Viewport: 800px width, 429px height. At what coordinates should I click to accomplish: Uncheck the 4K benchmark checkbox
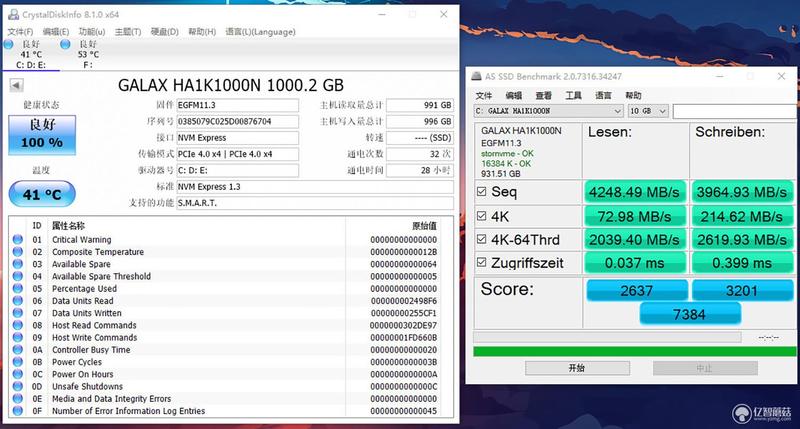[x=481, y=216]
